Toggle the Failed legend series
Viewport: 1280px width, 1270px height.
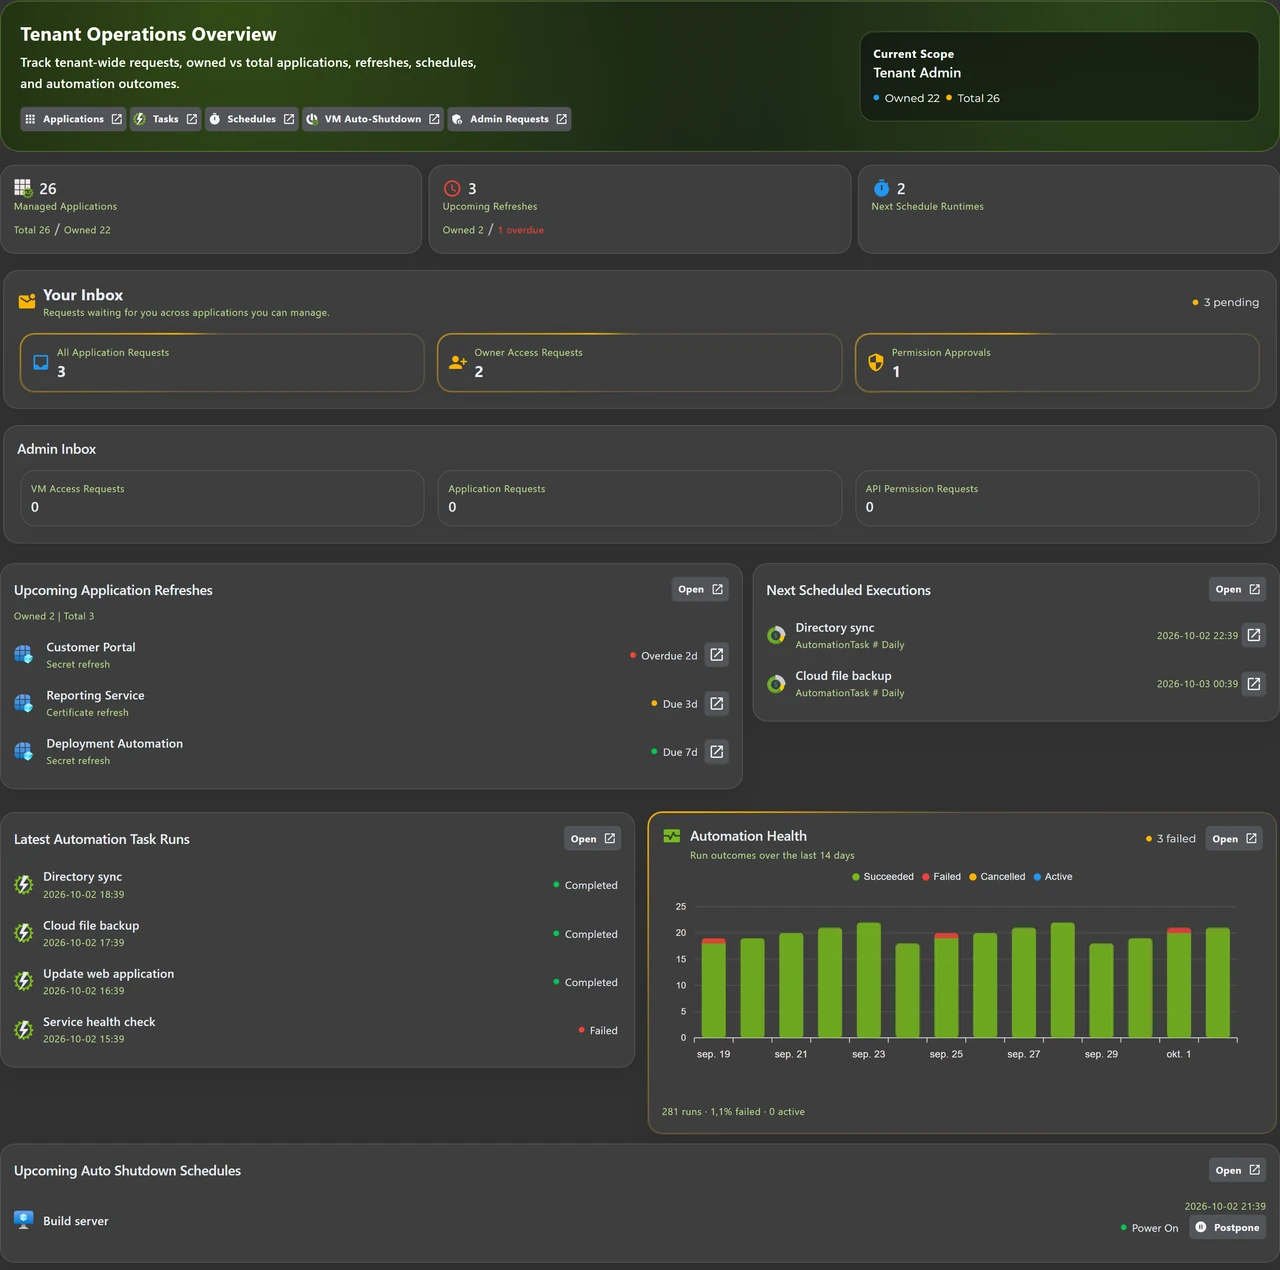pos(941,877)
